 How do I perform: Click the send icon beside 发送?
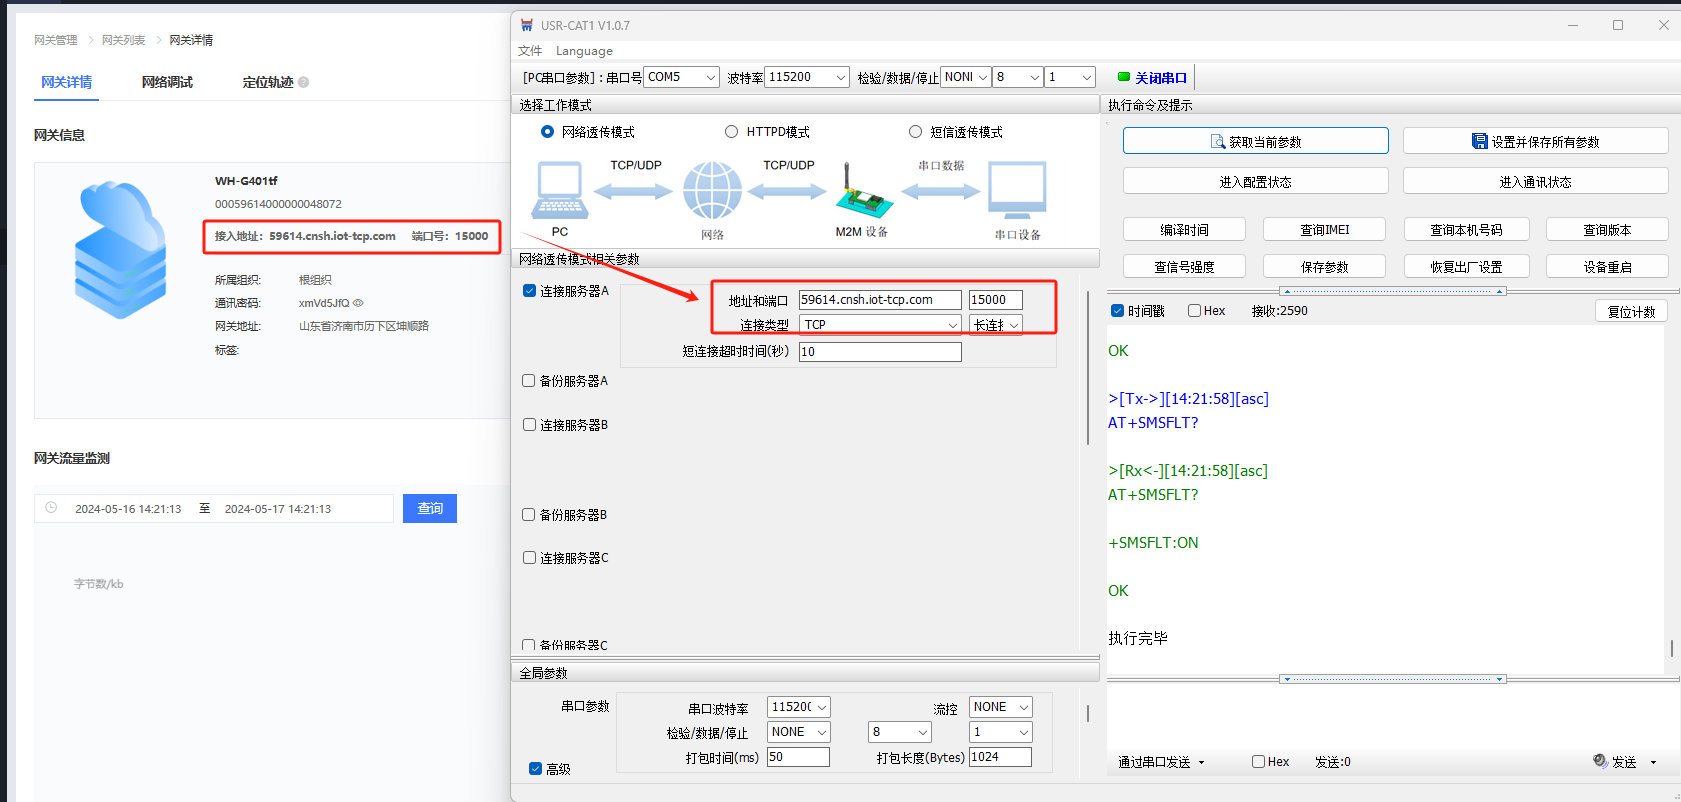click(x=1600, y=761)
